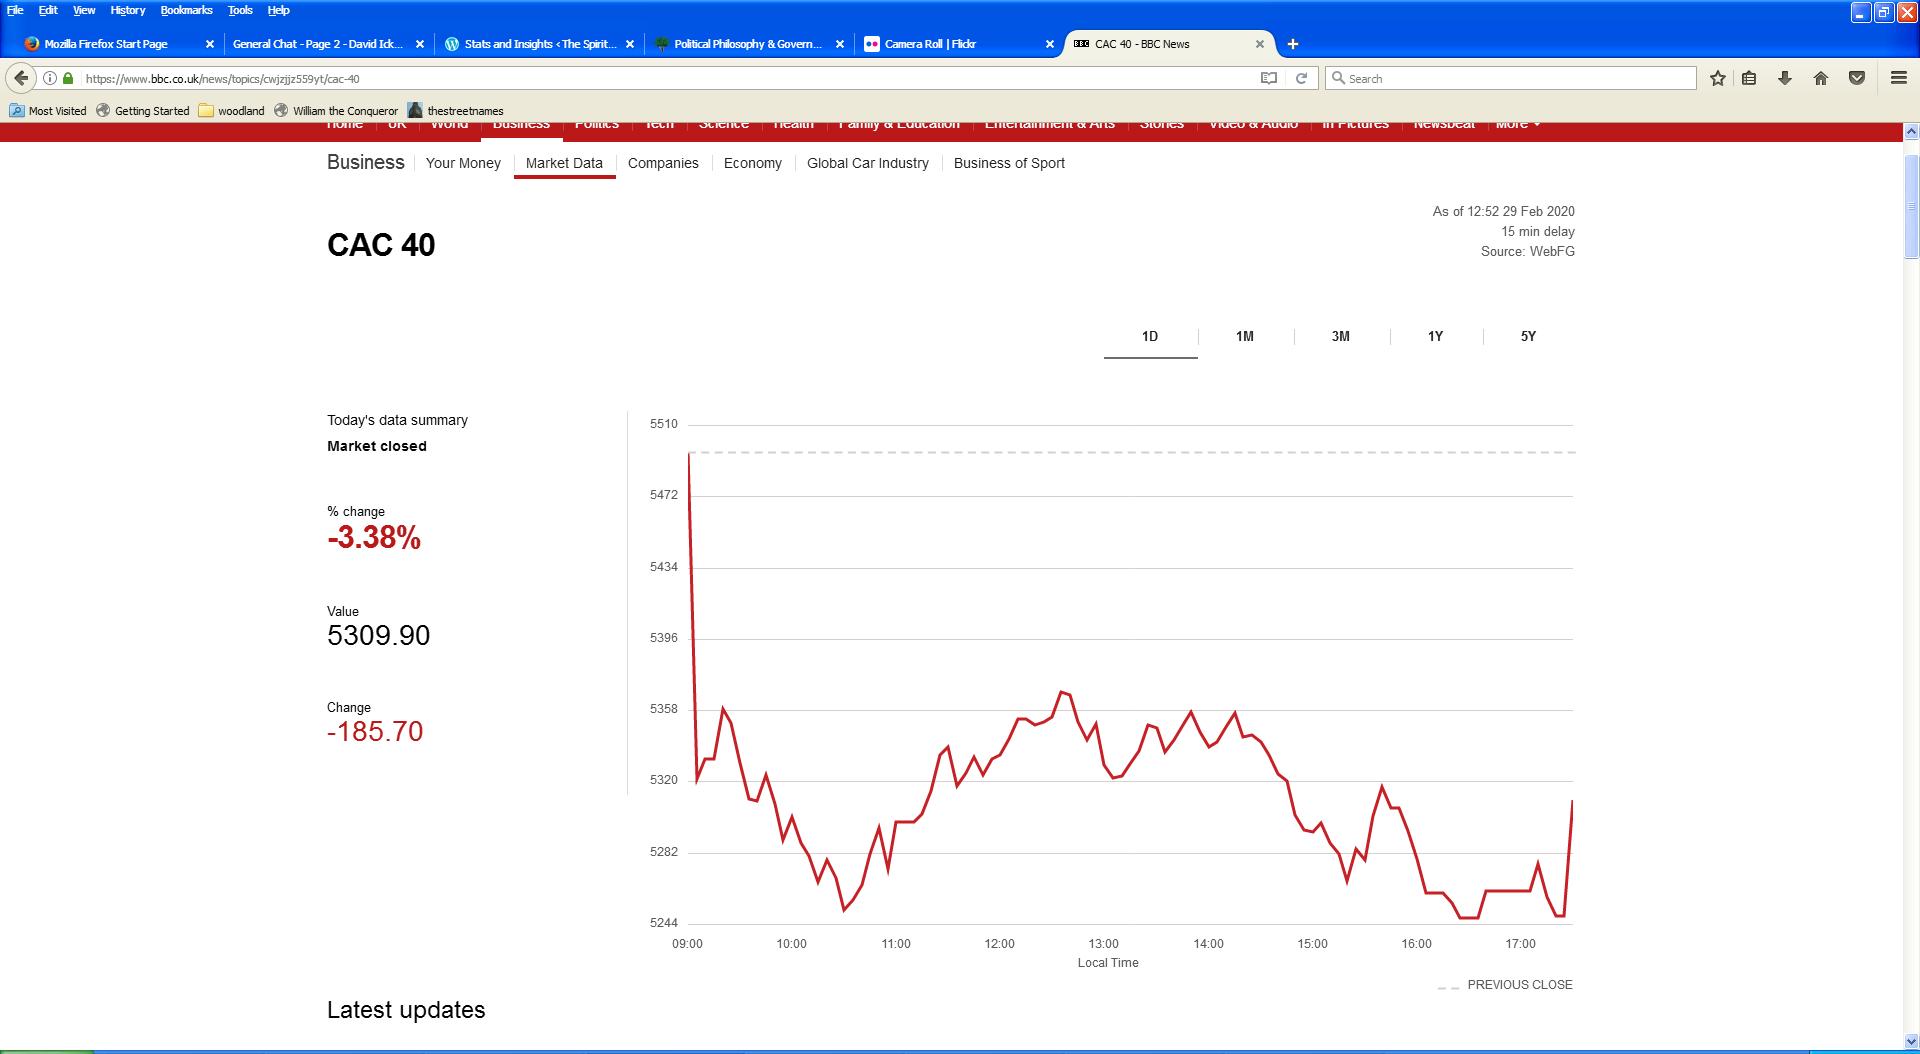Click the 5309.90 index value
The height and width of the screenshot is (1054, 1920).
click(x=379, y=636)
